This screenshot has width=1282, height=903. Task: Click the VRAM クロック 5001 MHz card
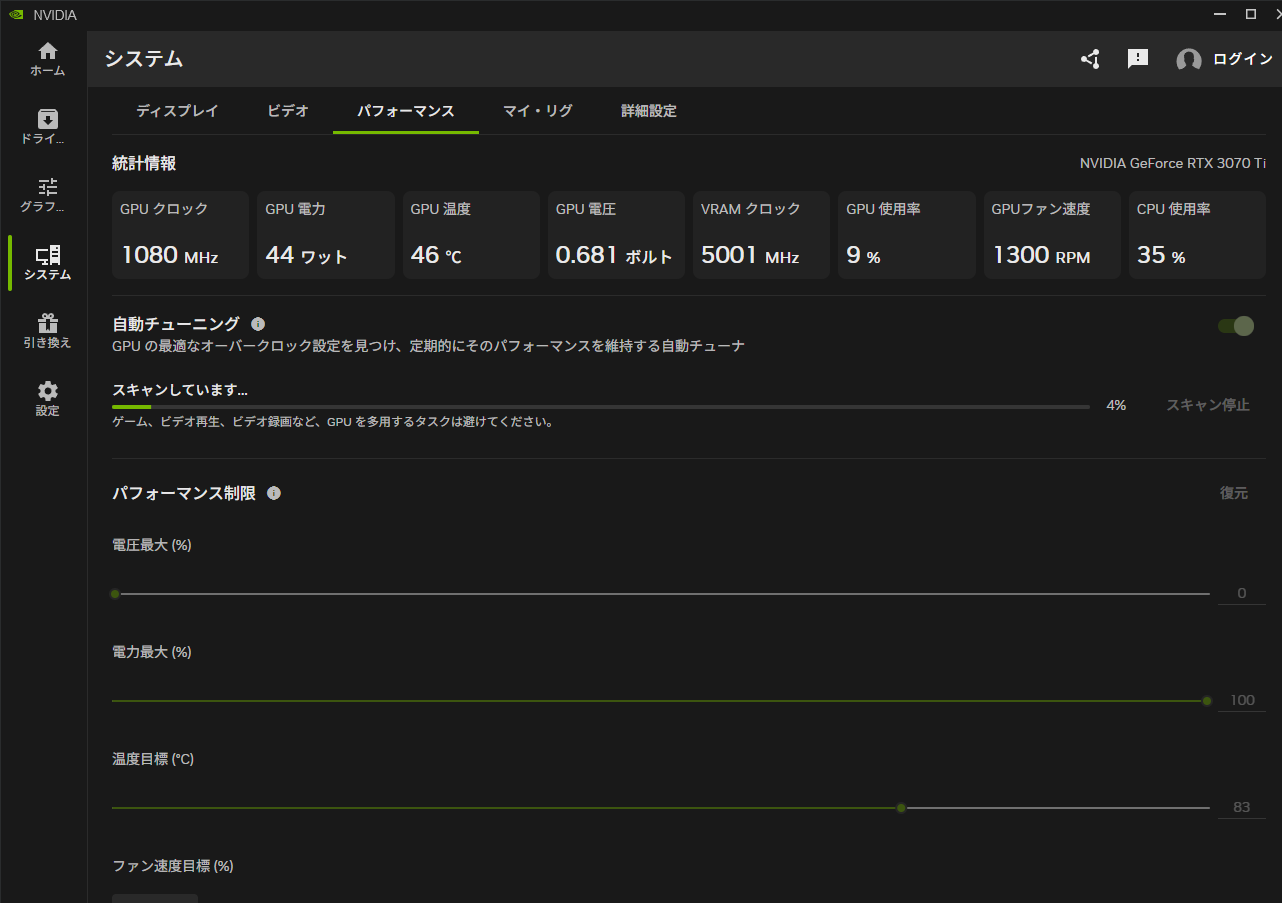point(761,235)
